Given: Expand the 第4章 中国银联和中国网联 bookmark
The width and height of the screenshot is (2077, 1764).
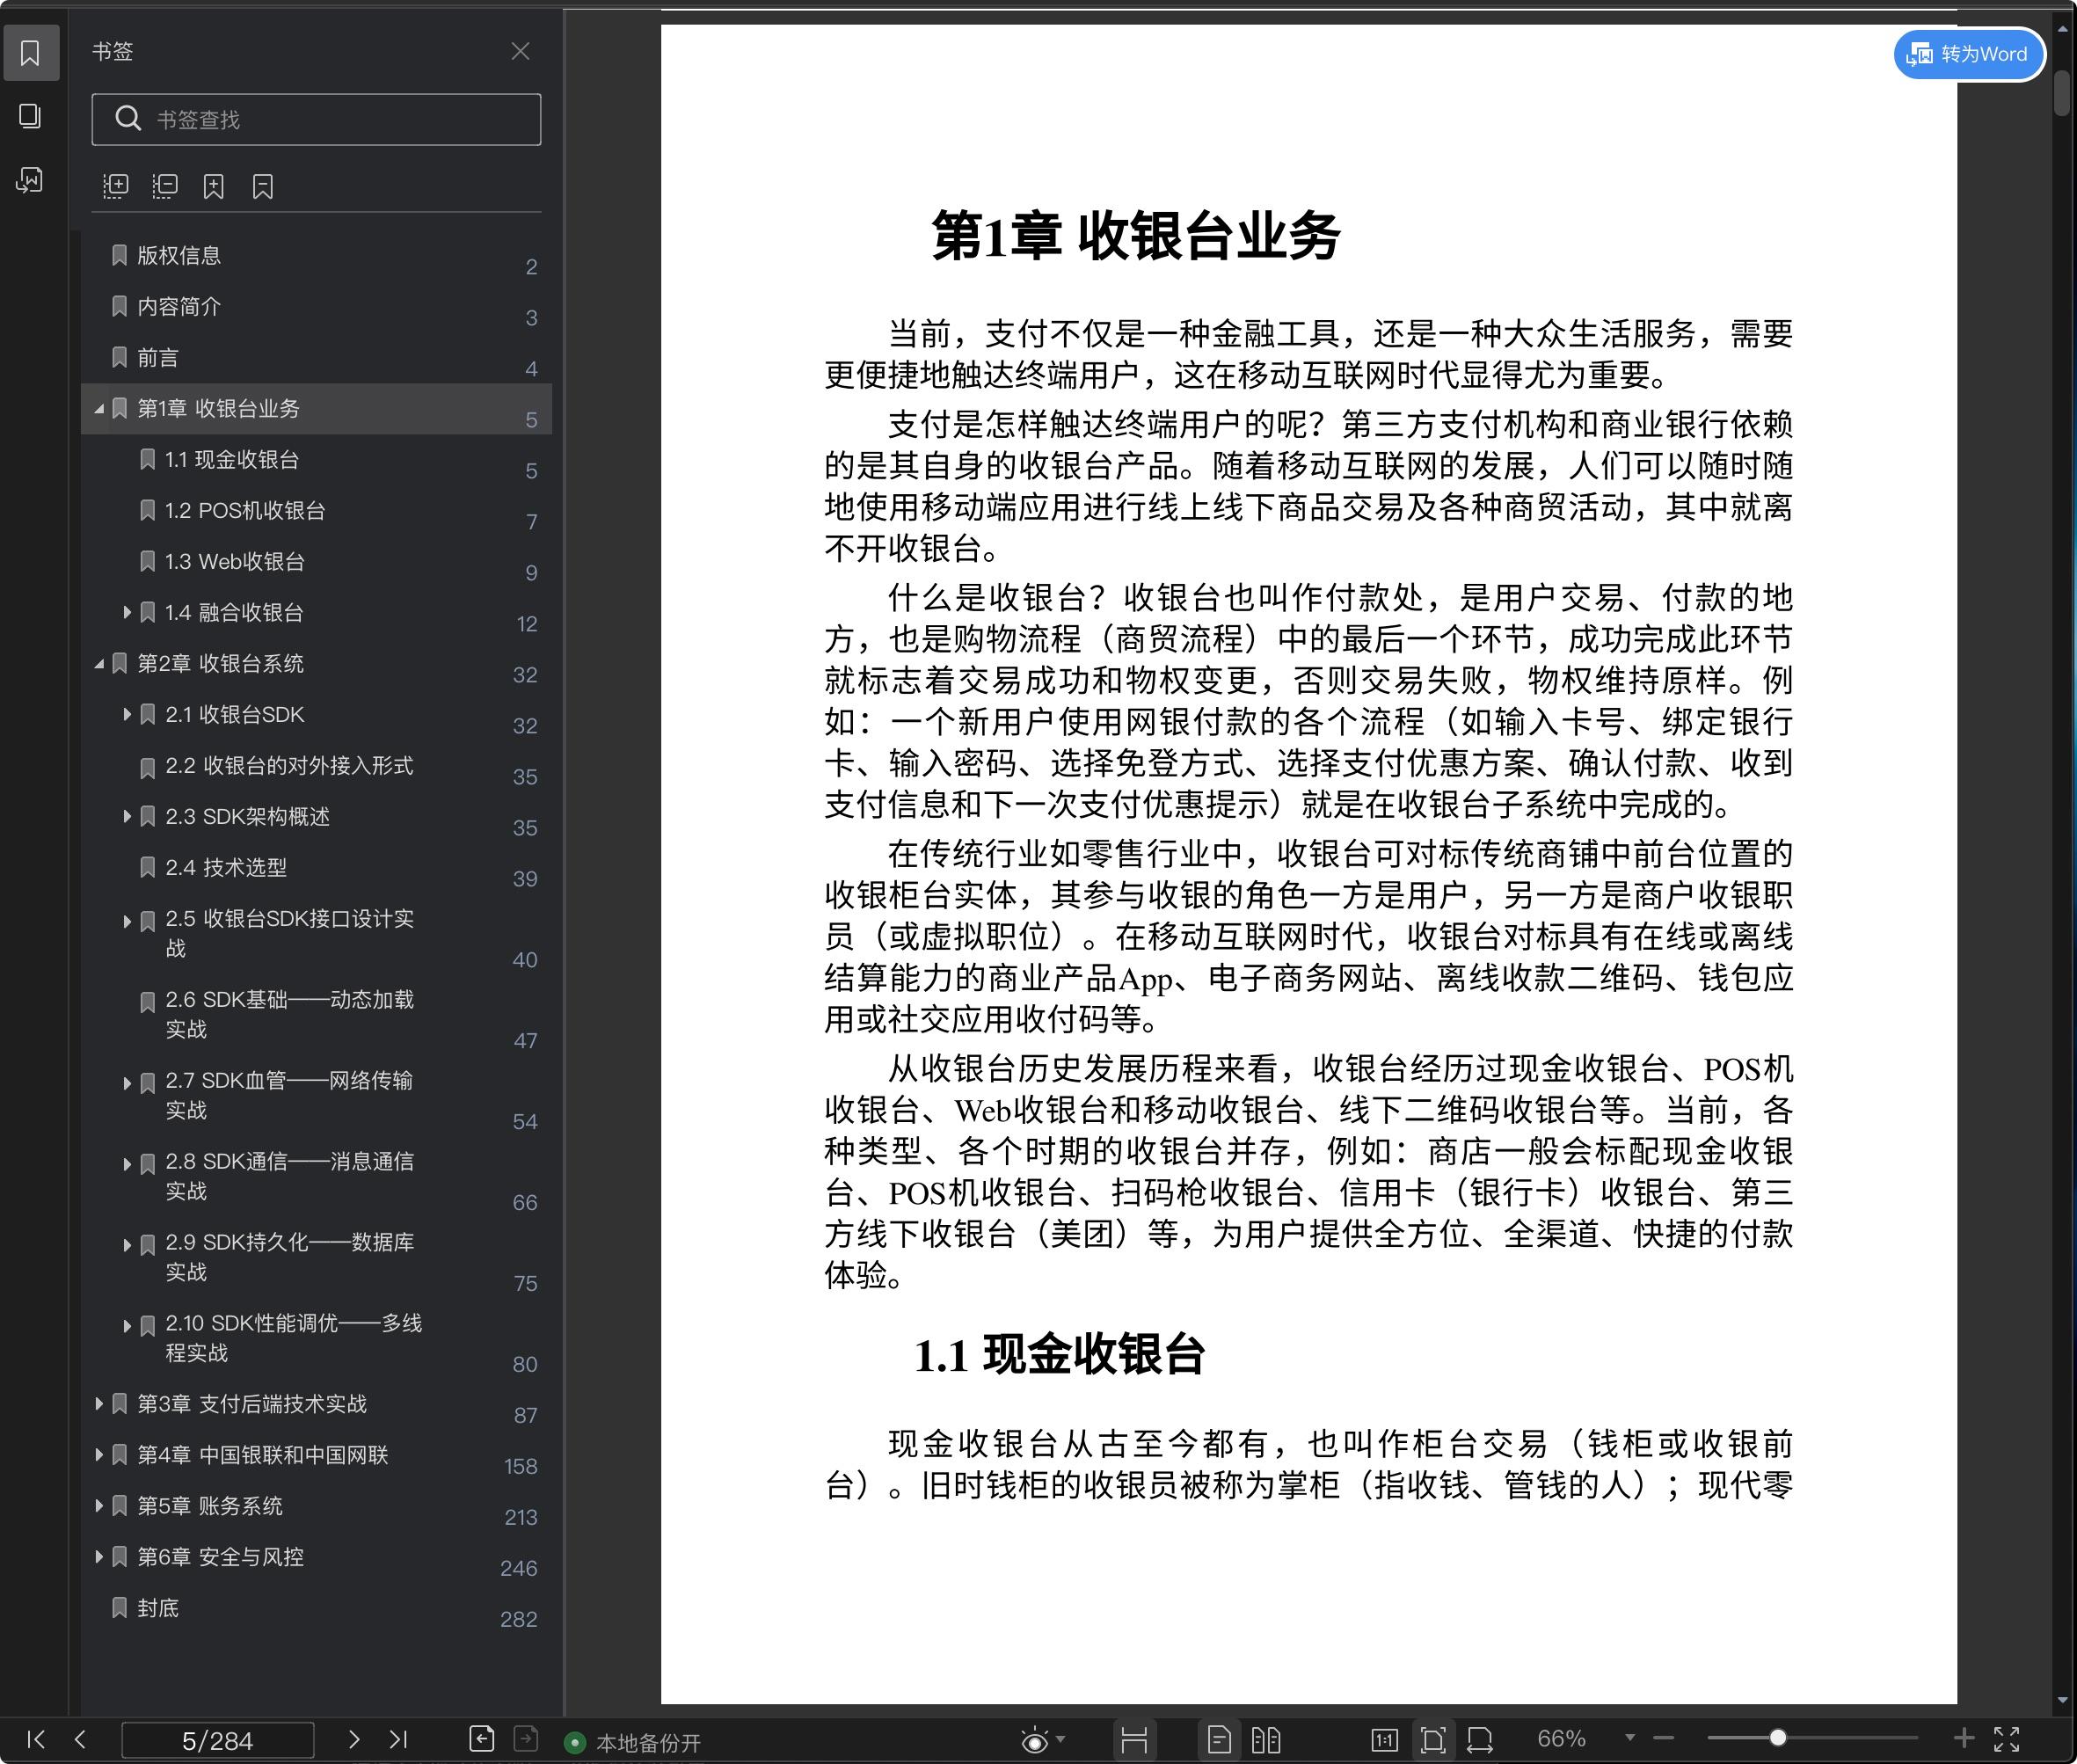Looking at the screenshot, I should click(x=99, y=1455).
